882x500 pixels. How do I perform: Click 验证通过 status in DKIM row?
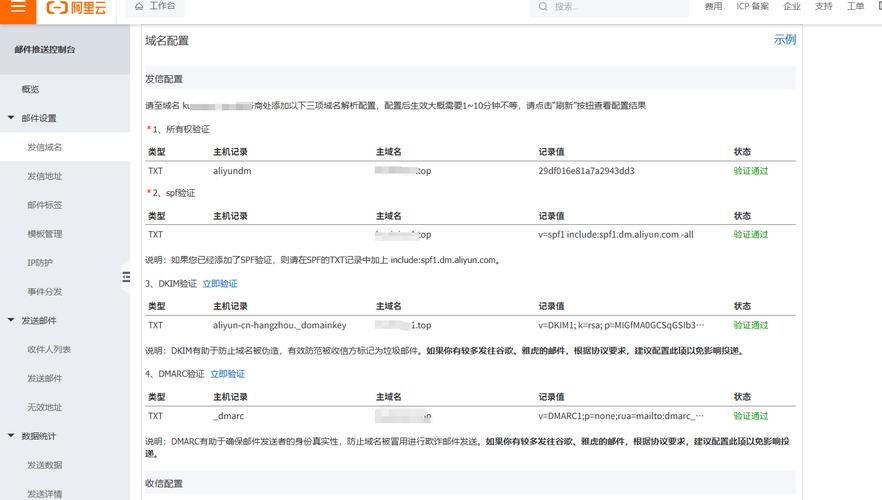(x=750, y=325)
